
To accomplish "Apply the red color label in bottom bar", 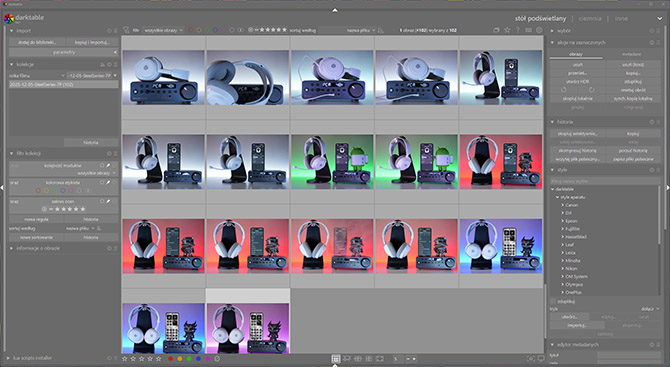I will click(x=170, y=359).
